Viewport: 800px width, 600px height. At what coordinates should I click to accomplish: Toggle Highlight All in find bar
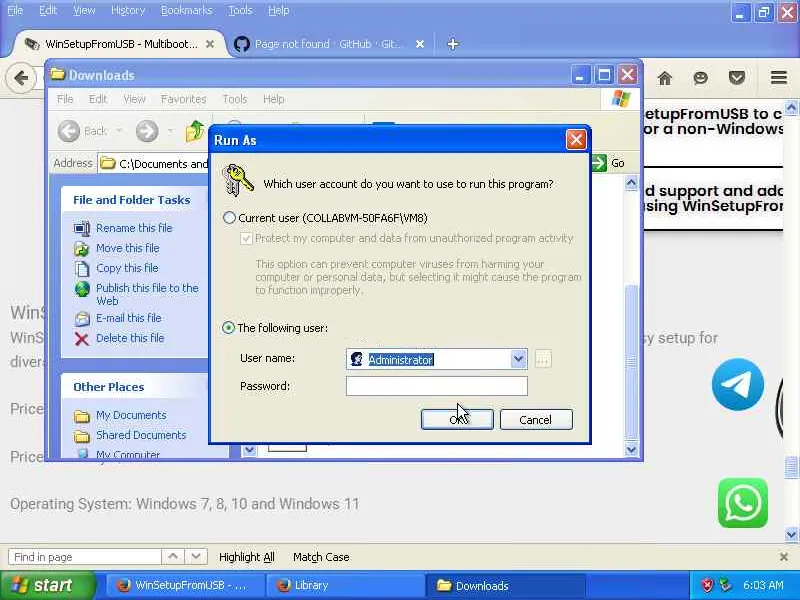coord(246,557)
